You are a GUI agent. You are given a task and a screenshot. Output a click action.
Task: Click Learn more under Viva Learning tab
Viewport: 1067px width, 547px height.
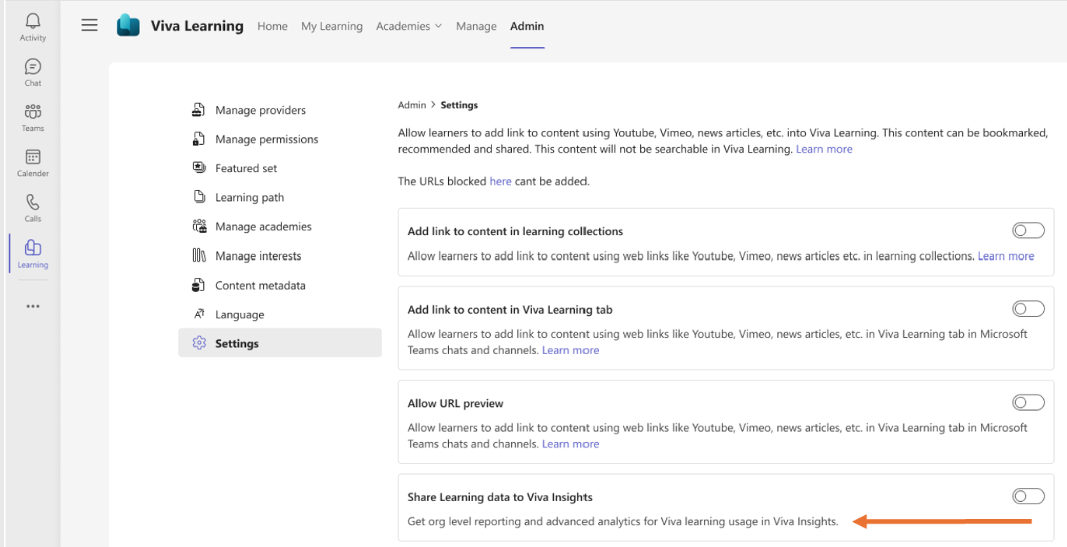click(570, 350)
